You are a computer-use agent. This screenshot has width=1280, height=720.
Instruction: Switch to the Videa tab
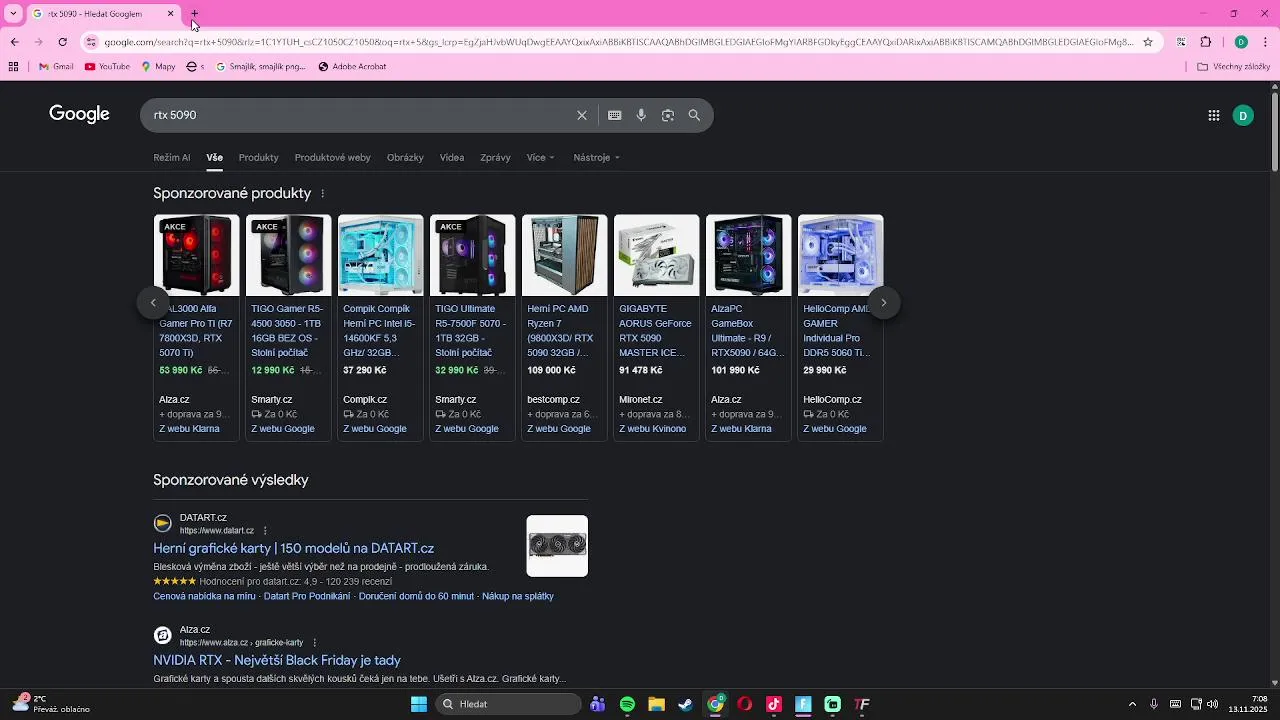(452, 158)
